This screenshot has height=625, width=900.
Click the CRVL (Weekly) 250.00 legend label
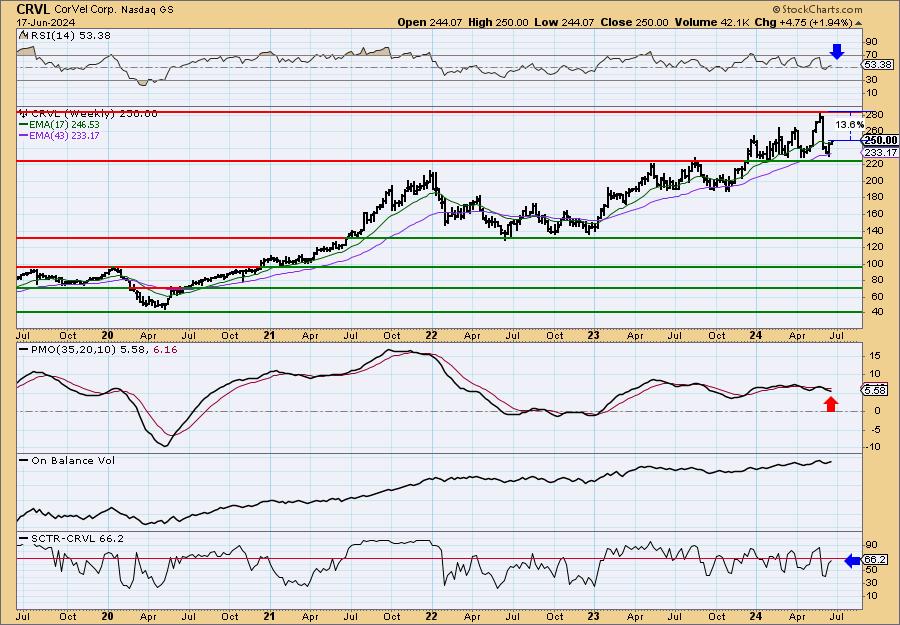pos(94,114)
